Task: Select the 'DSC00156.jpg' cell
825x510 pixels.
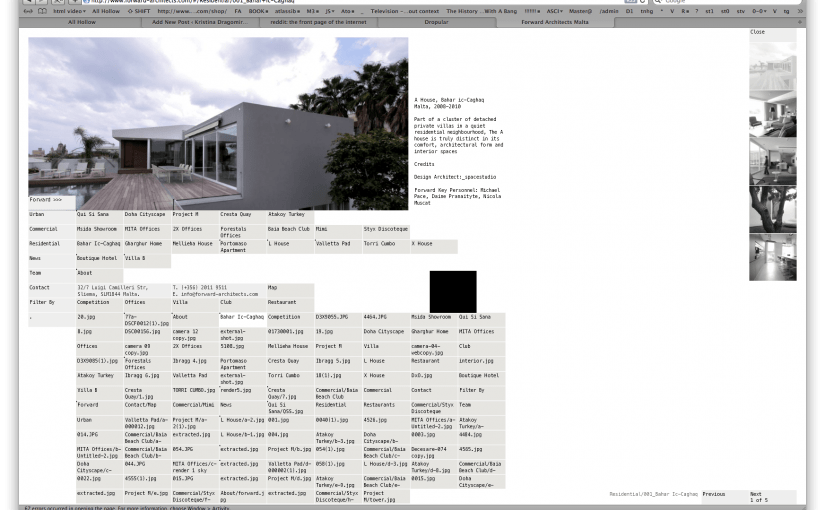Action: click(147, 335)
